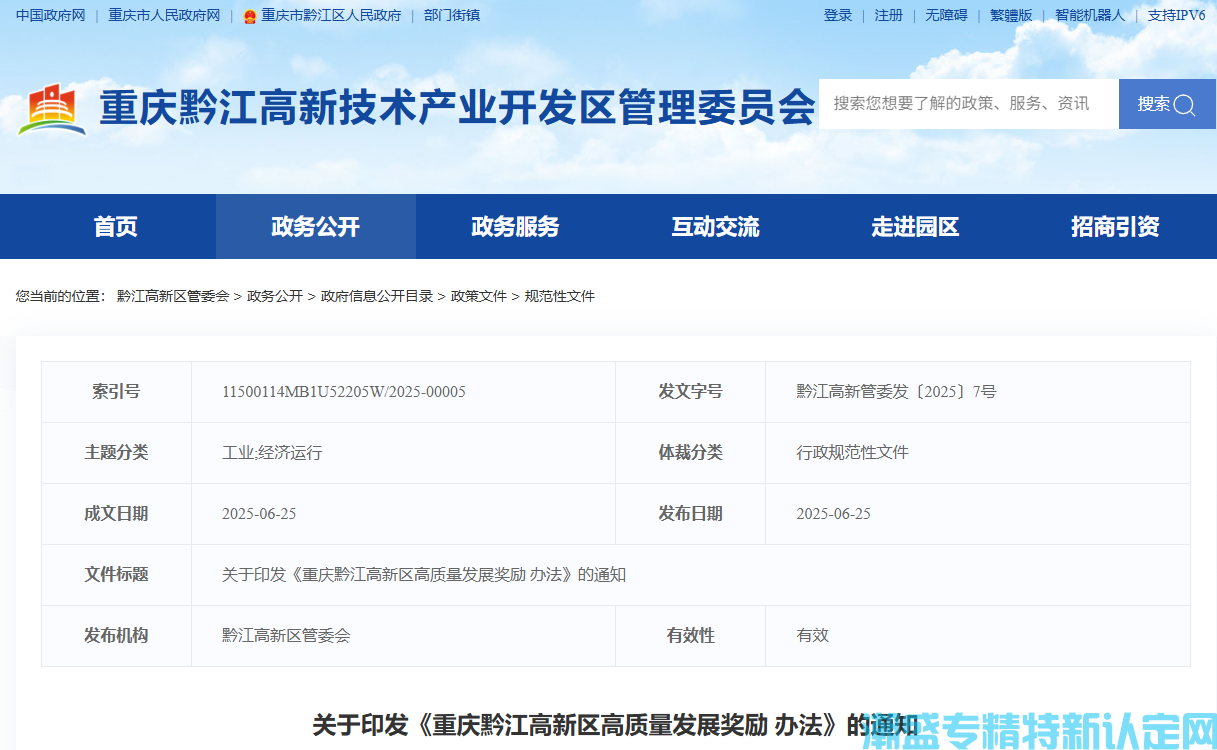Click 成文日期 header cell
1217x750 pixels.
(116, 514)
